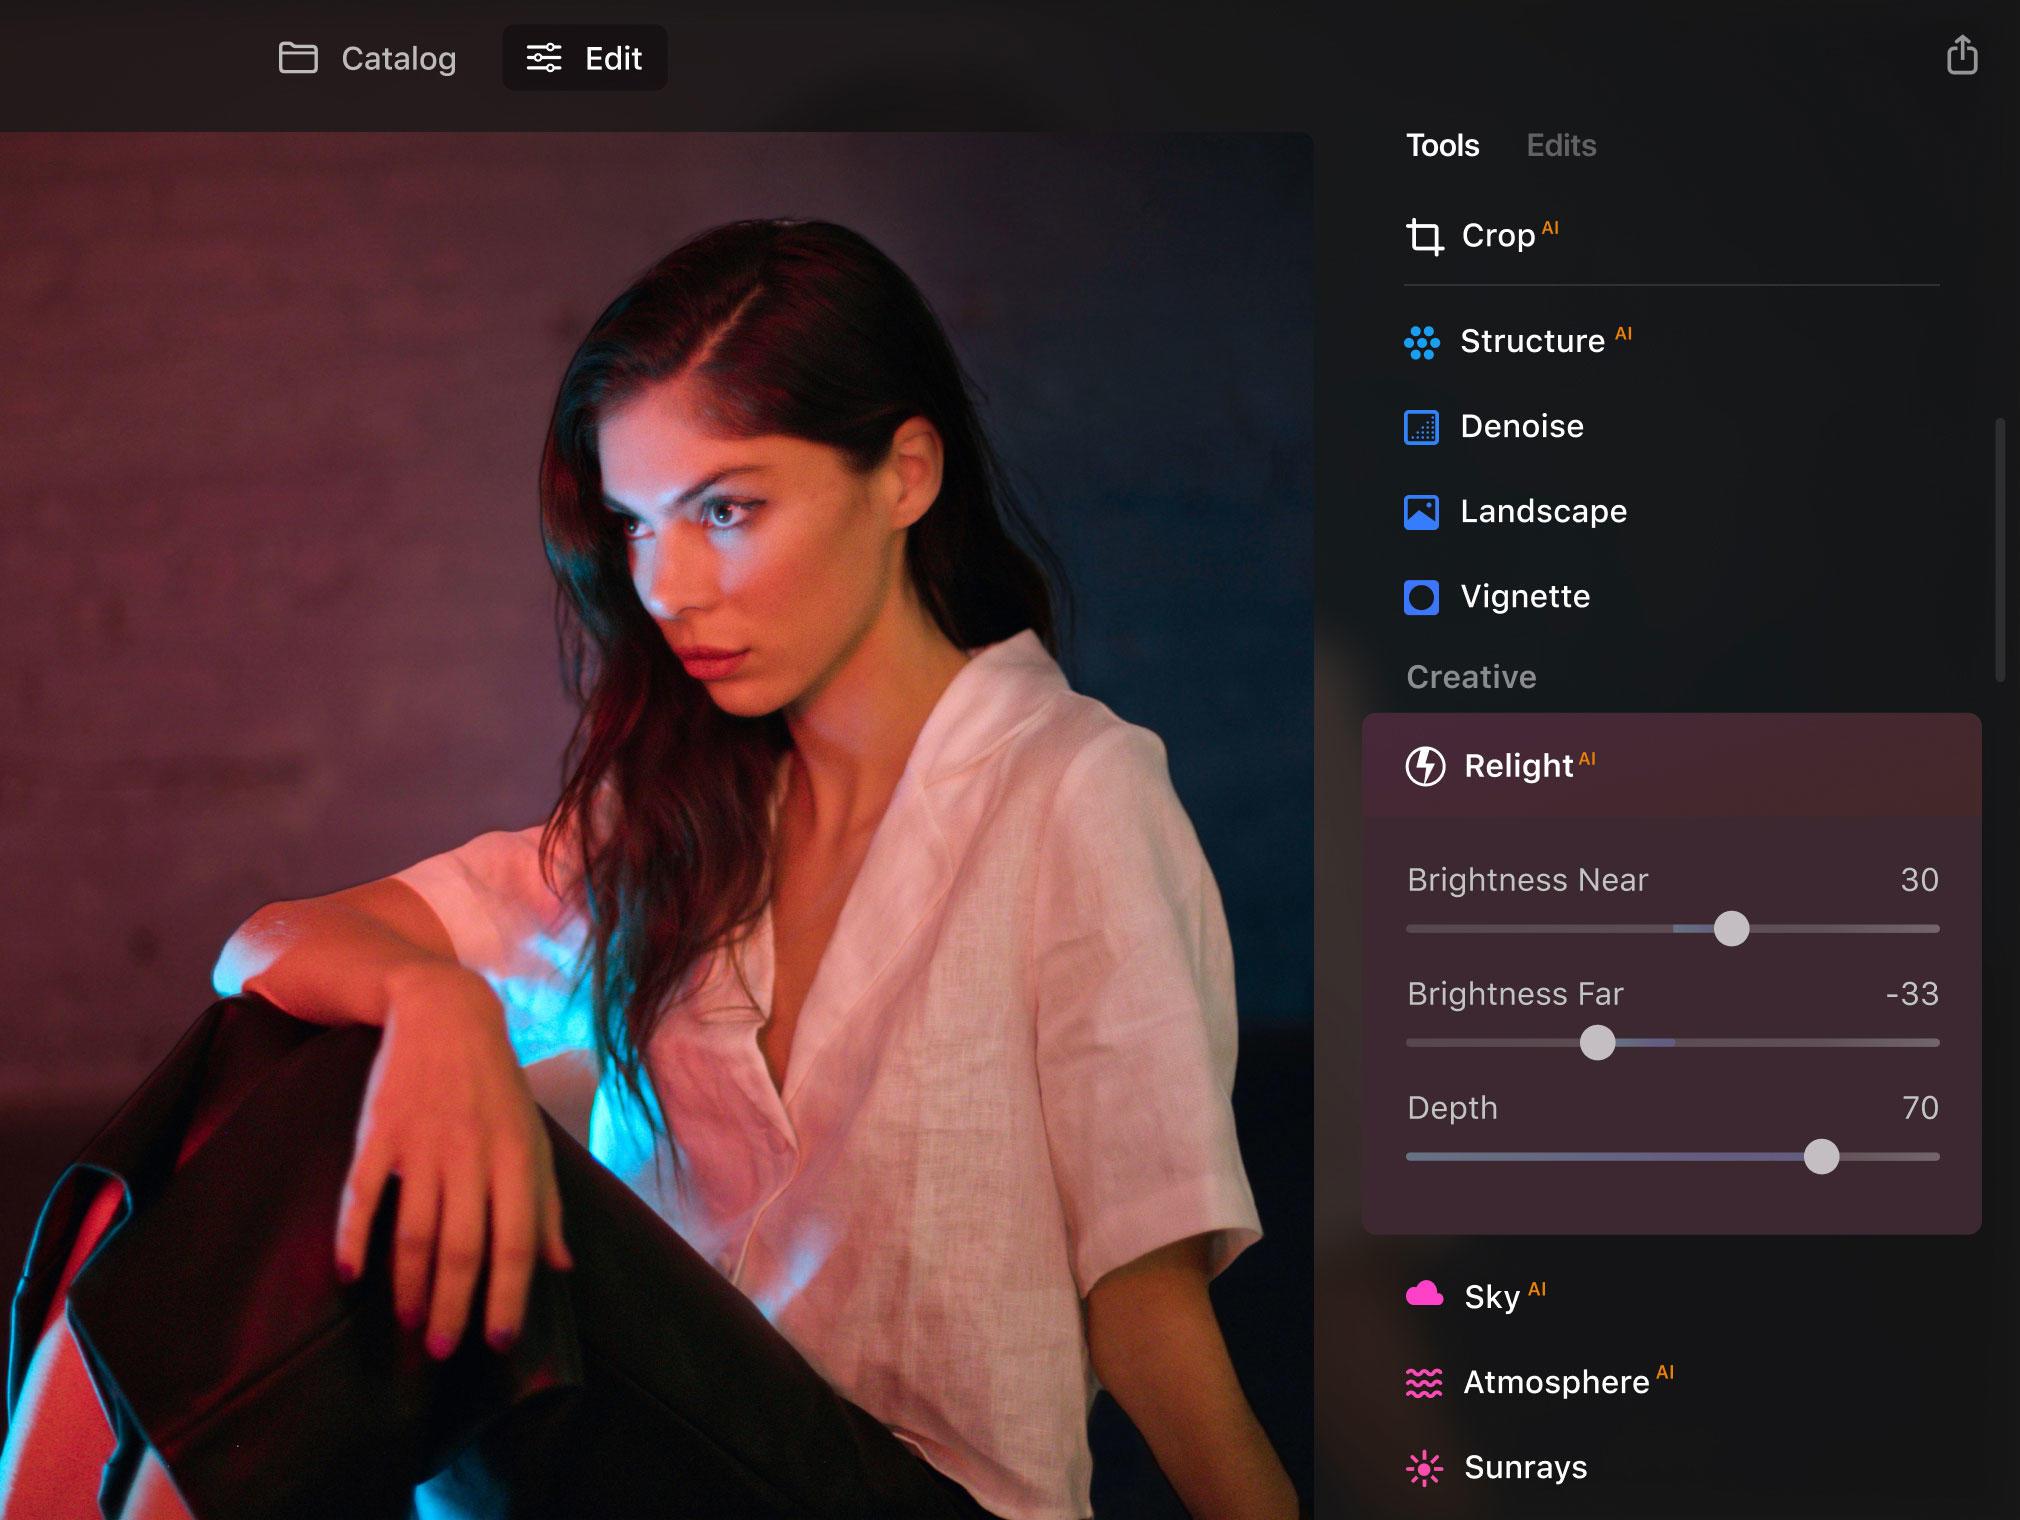Viewport: 2020px width, 1520px height.
Task: Click the Depth value 70
Action: pos(1920,1108)
